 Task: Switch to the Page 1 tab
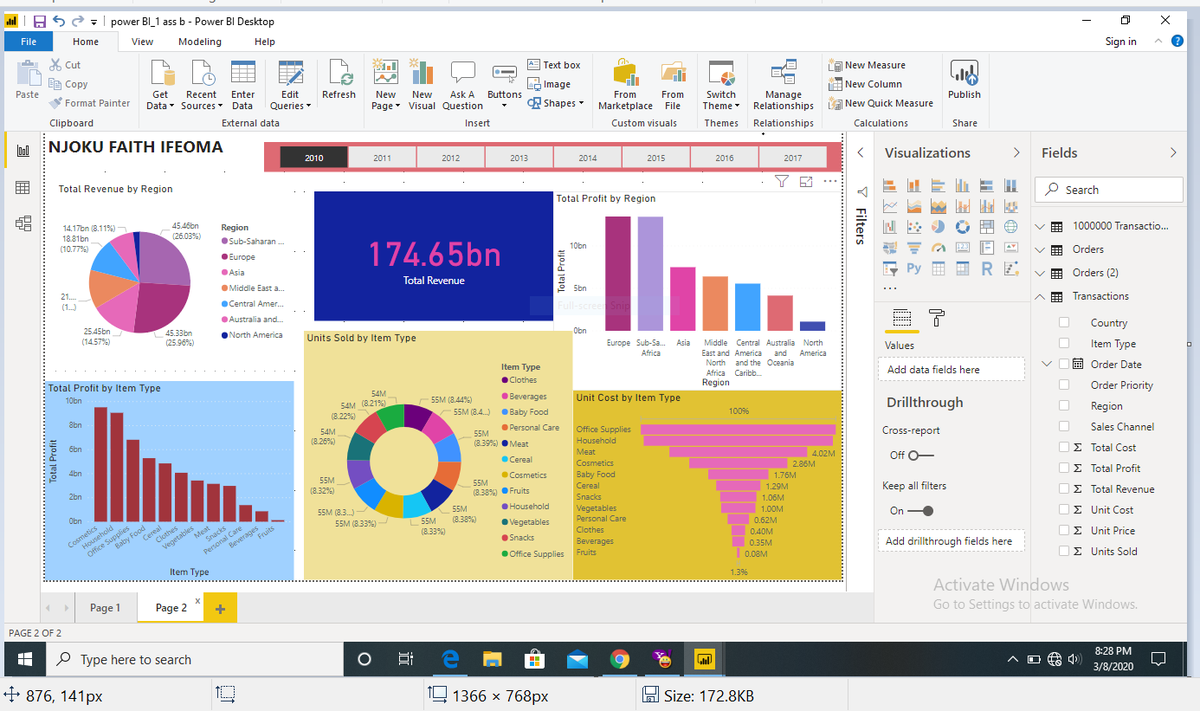click(104, 607)
